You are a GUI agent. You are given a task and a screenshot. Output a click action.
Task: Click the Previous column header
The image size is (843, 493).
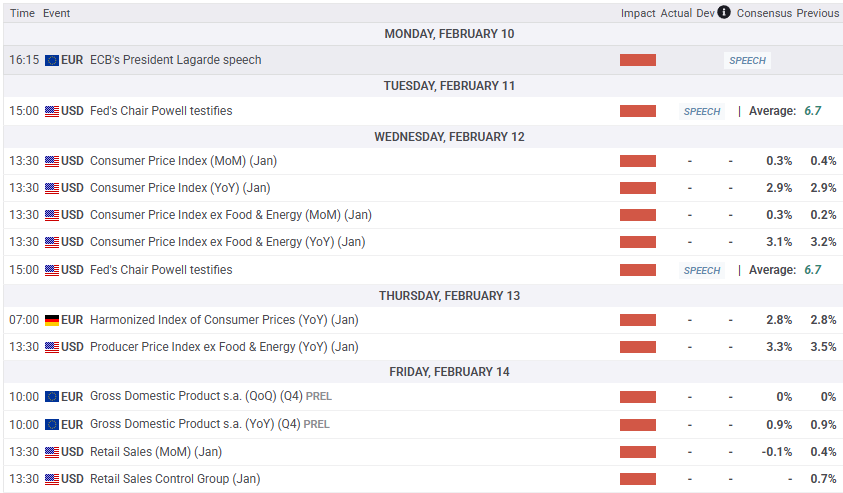pos(818,13)
